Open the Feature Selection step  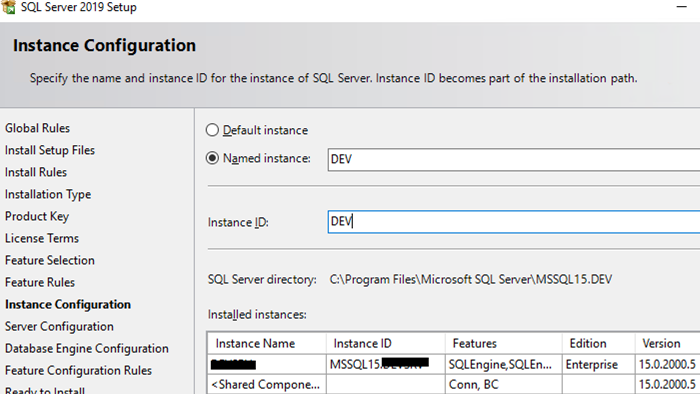(x=50, y=260)
